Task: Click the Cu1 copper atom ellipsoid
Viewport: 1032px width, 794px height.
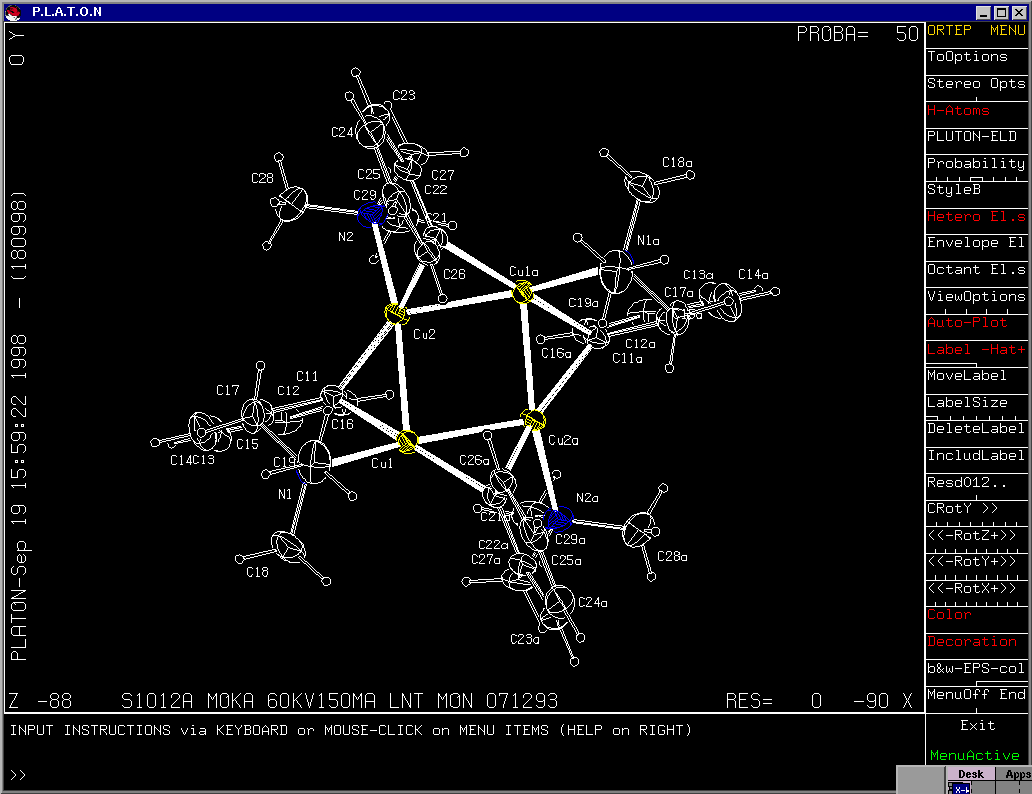Action: tap(407, 441)
